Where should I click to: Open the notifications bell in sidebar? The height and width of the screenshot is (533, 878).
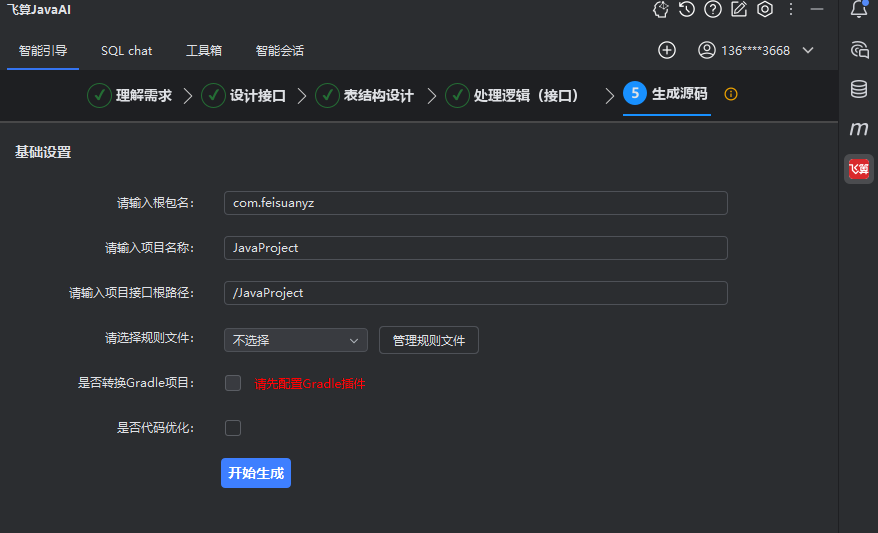pyautogui.click(x=859, y=9)
